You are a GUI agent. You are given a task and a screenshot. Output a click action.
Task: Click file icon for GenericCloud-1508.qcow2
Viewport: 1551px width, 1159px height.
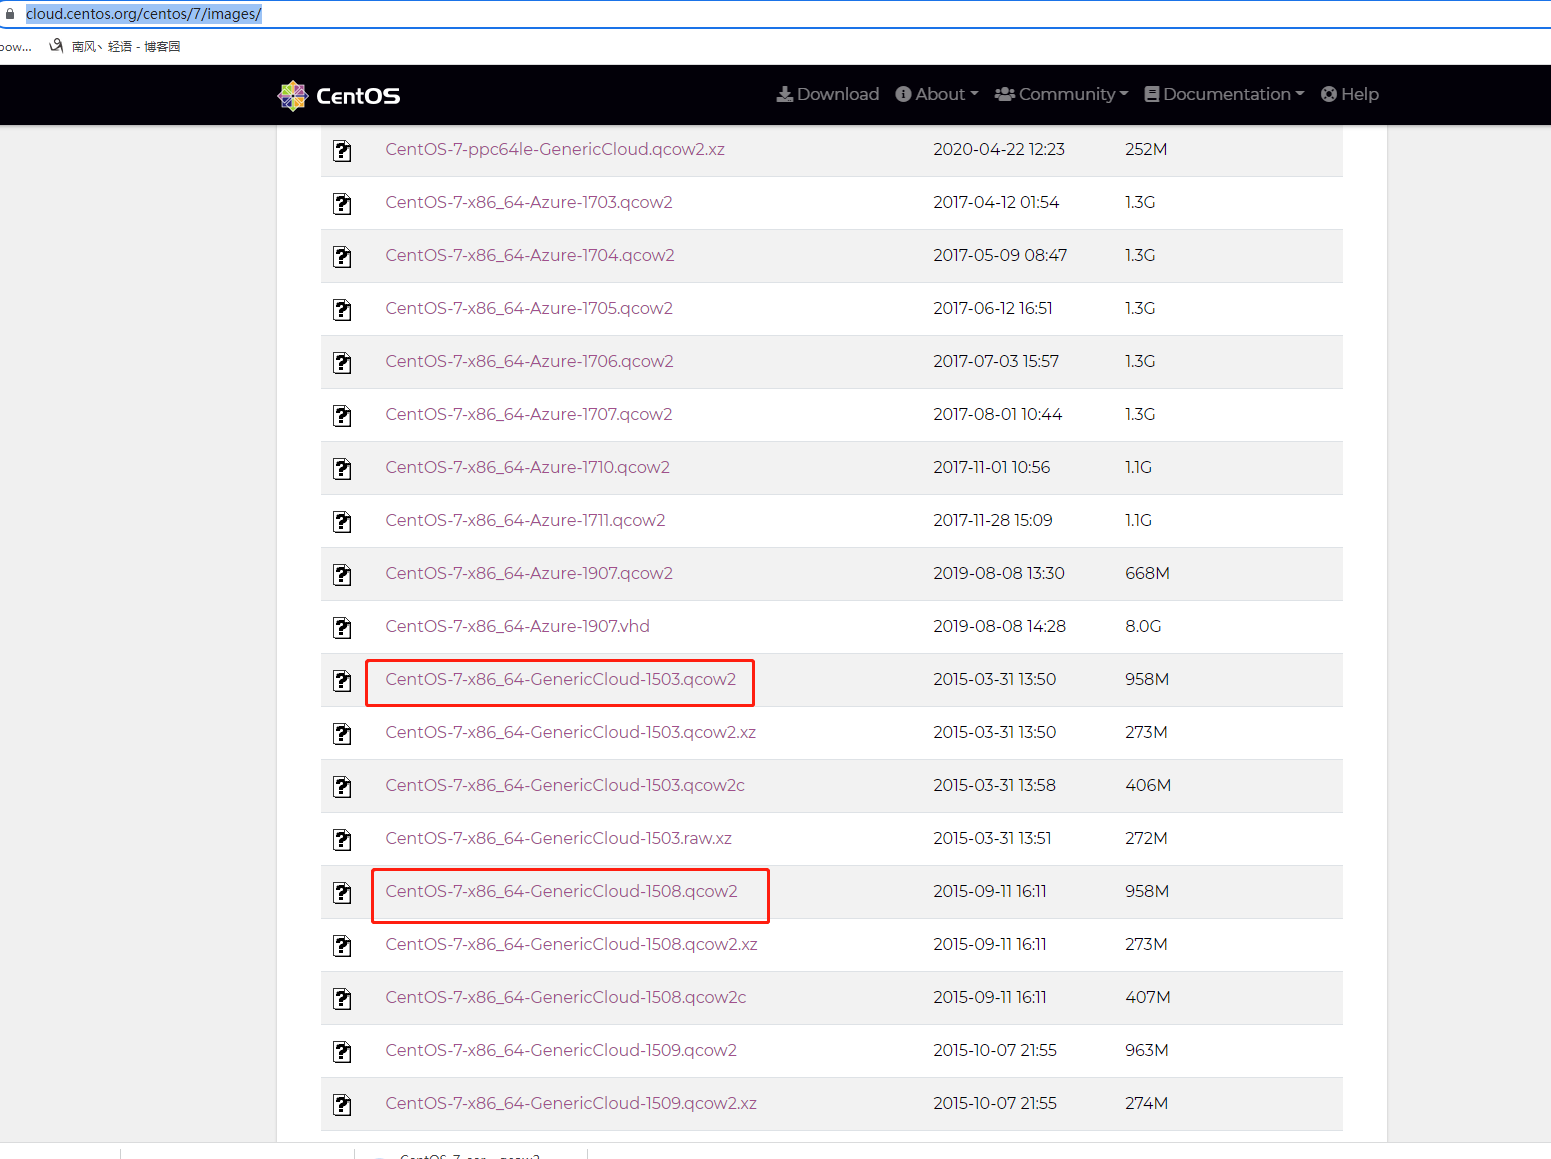point(342,893)
